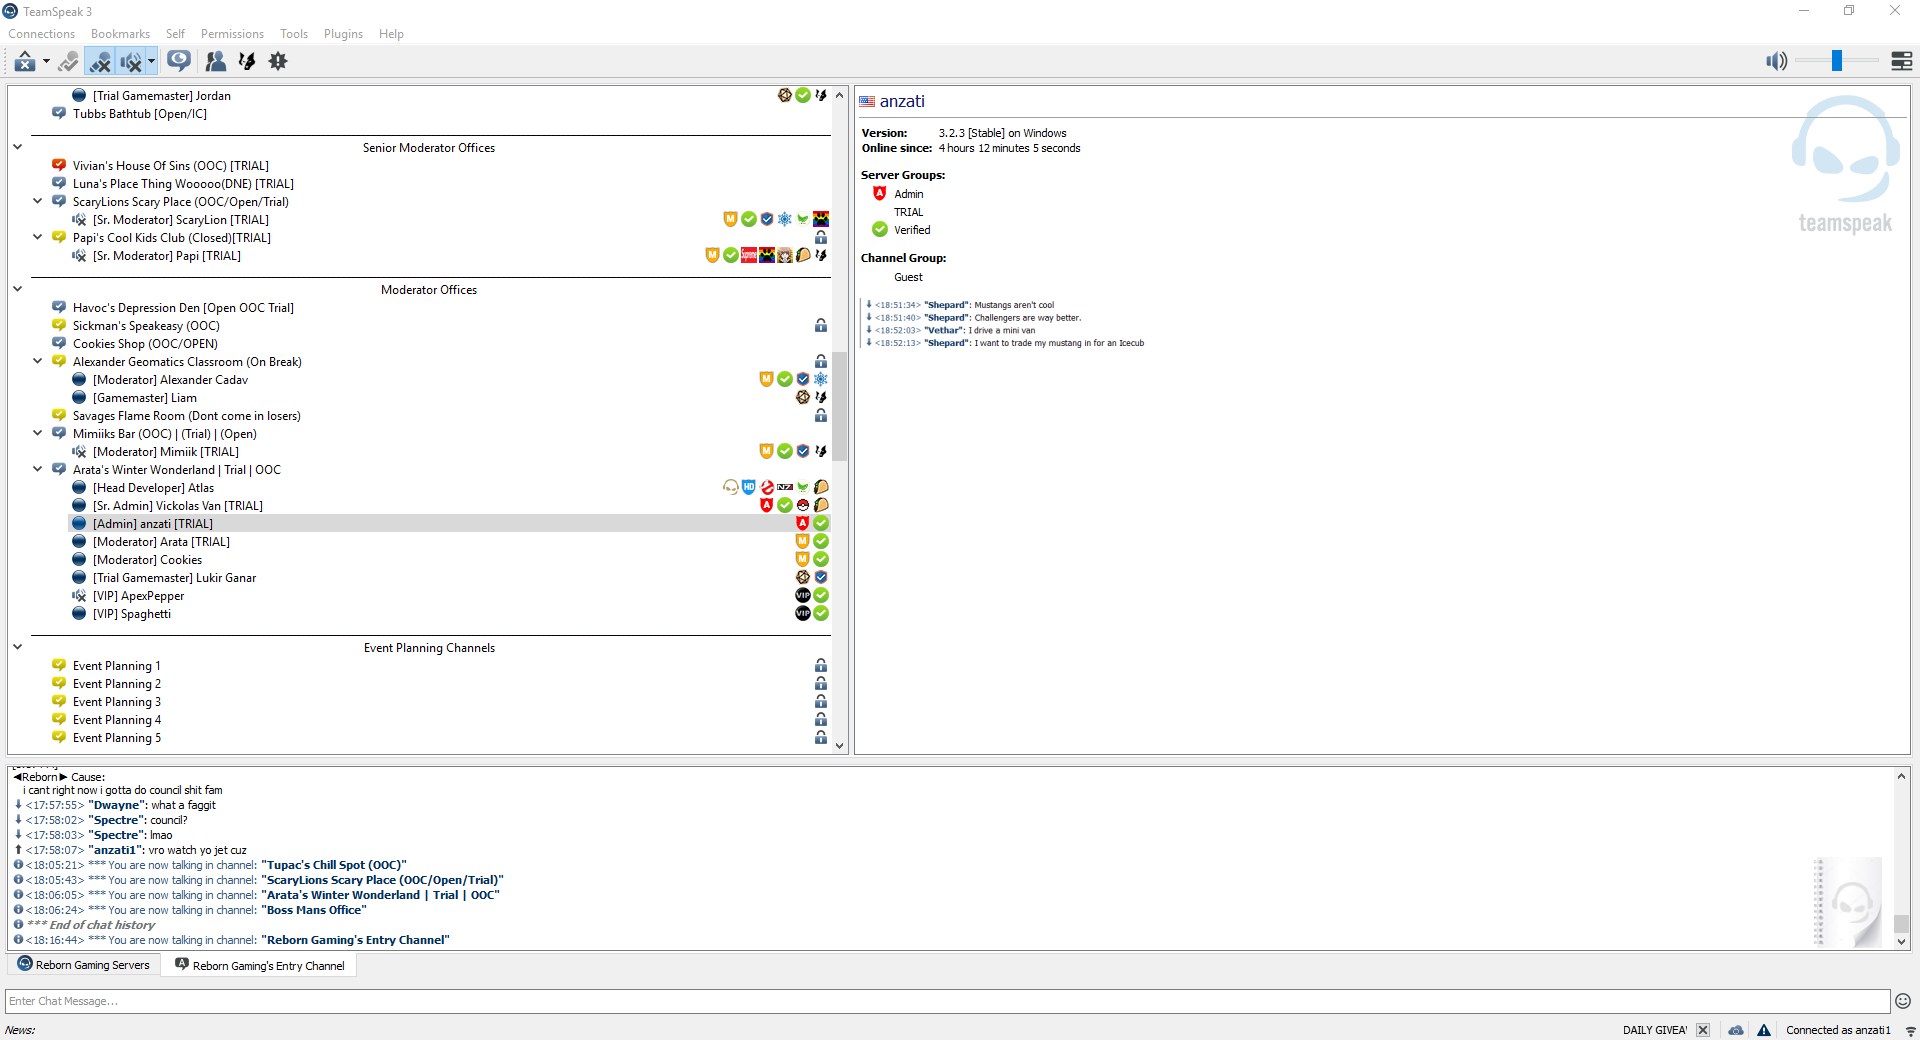Select user [Trial Gamemaster] Lukir Ganar

(174, 578)
